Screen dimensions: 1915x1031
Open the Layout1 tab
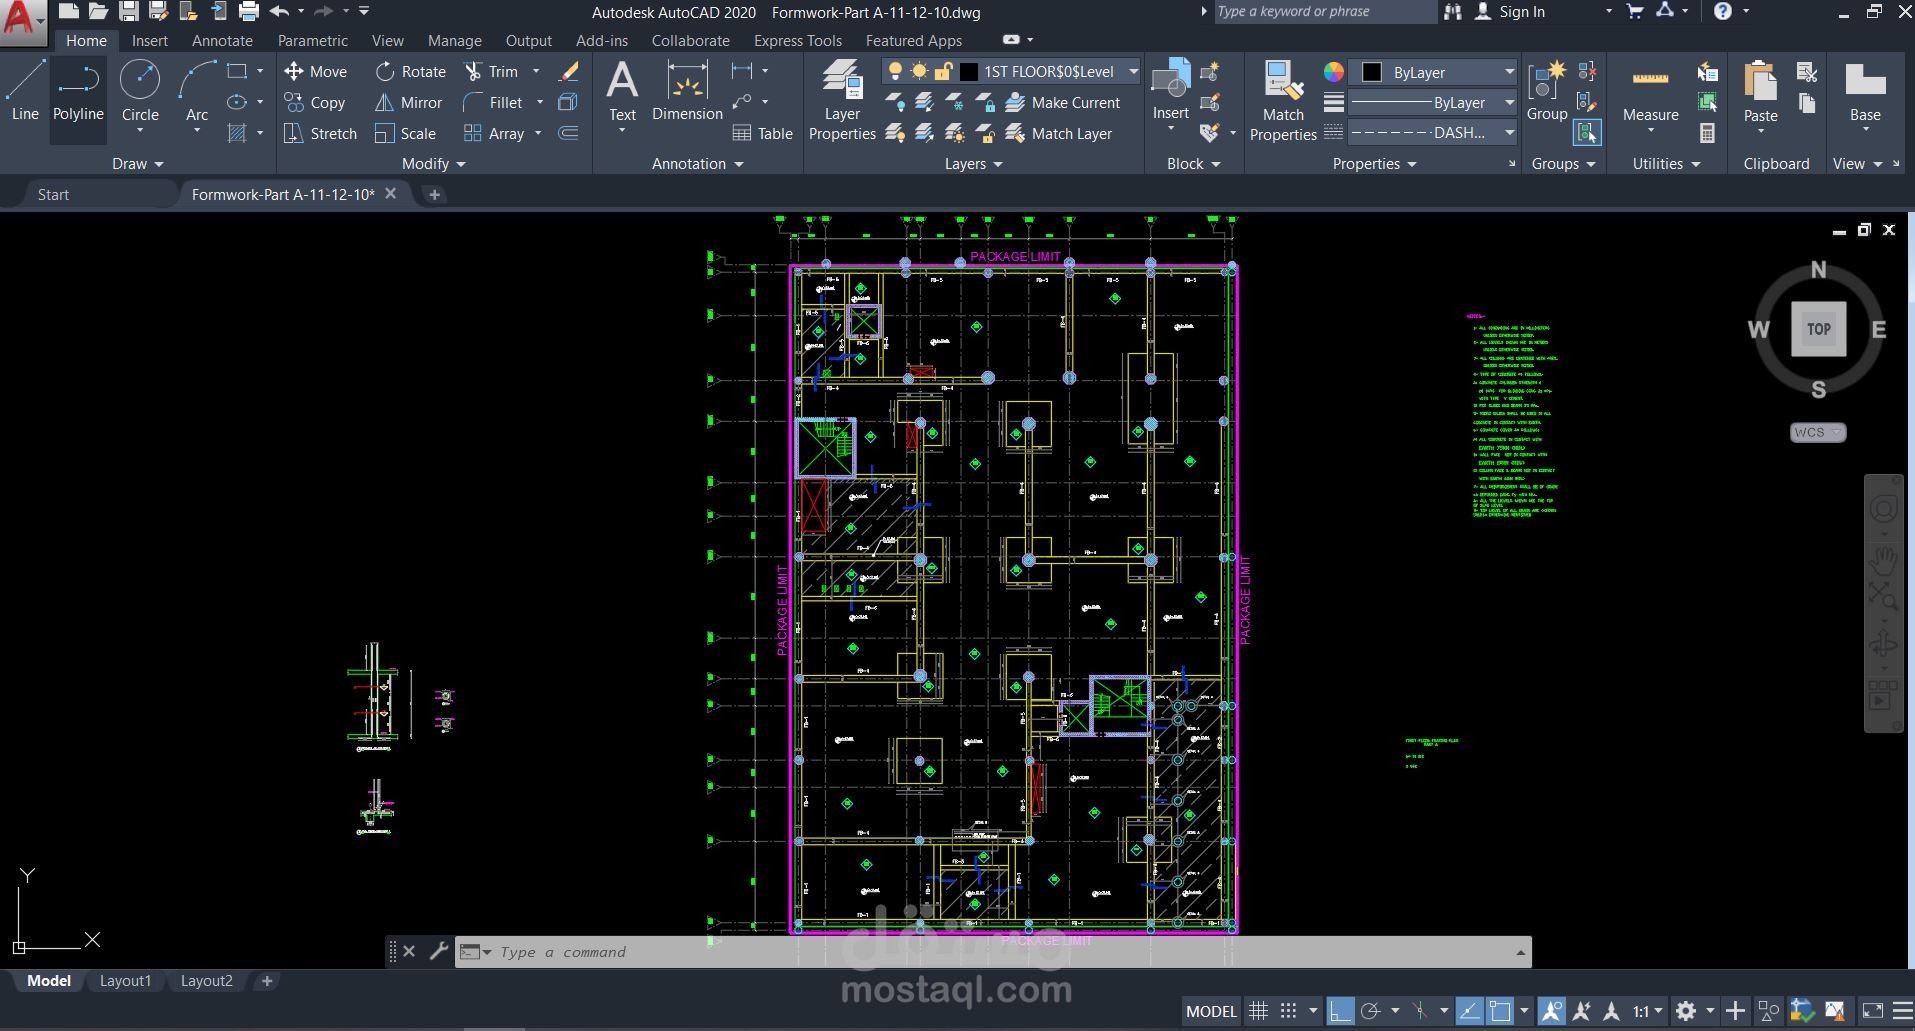pos(125,981)
